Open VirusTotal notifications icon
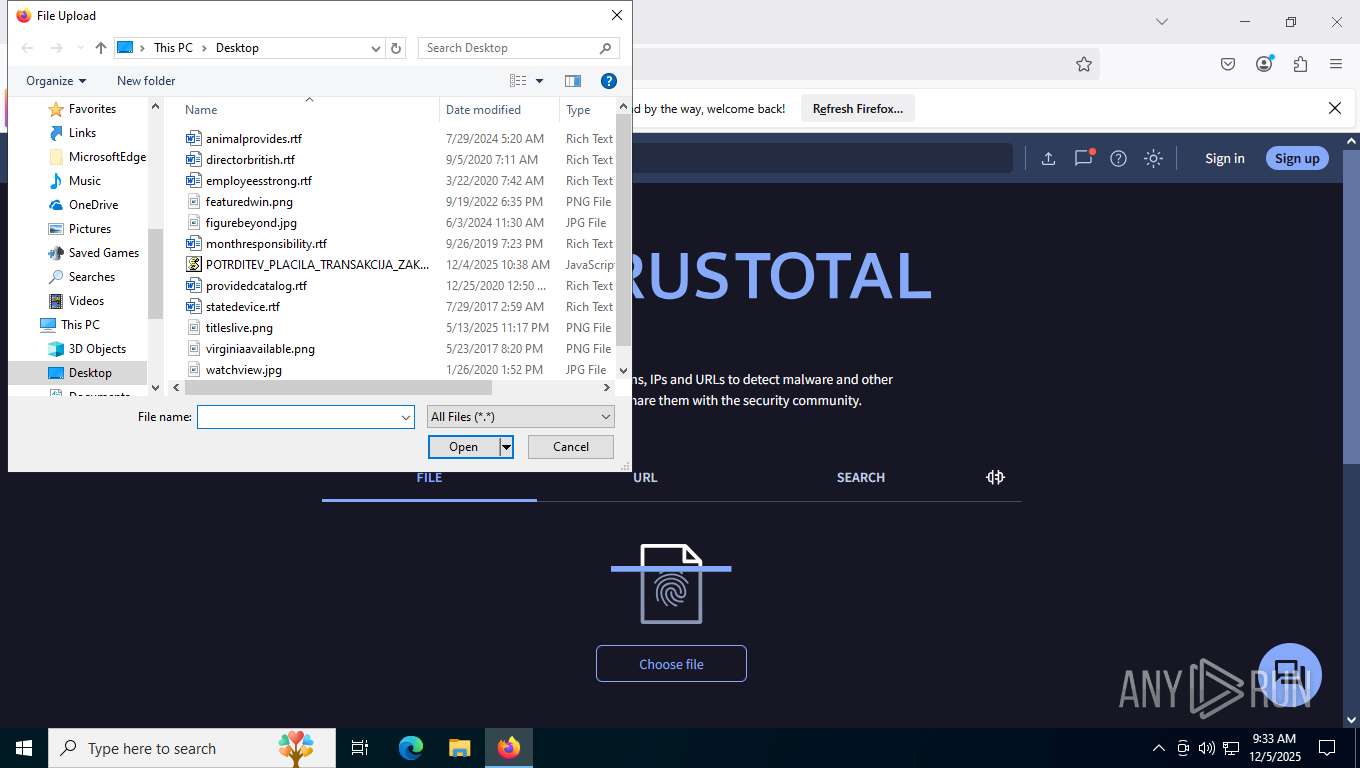The width and height of the screenshot is (1360, 768). coord(1084,158)
